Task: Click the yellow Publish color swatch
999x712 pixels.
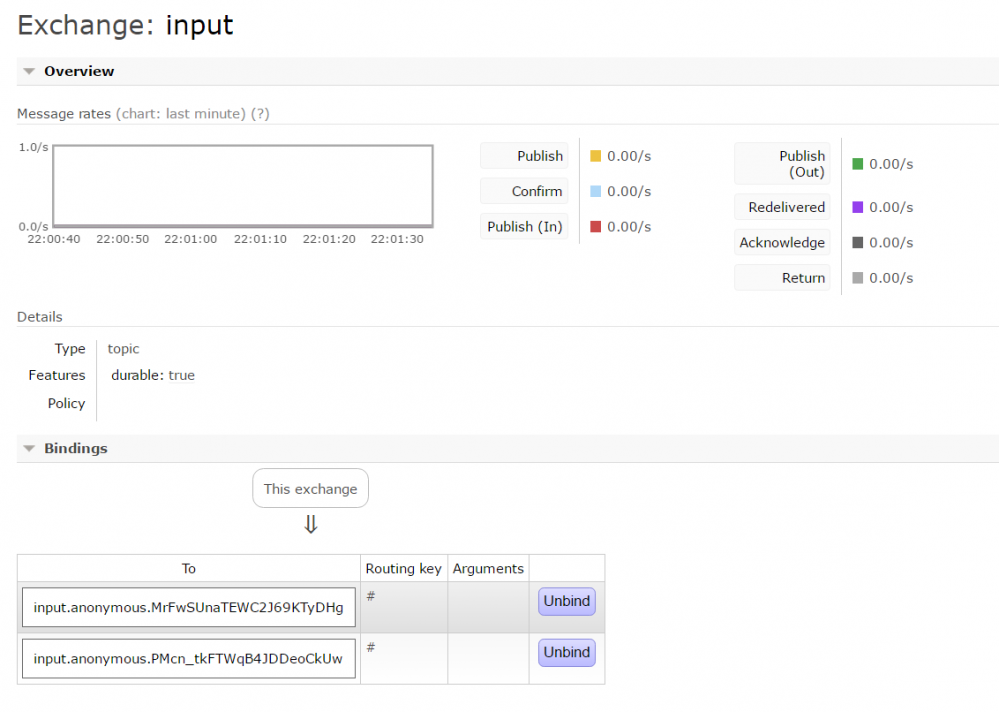Action: [x=596, y=156]
